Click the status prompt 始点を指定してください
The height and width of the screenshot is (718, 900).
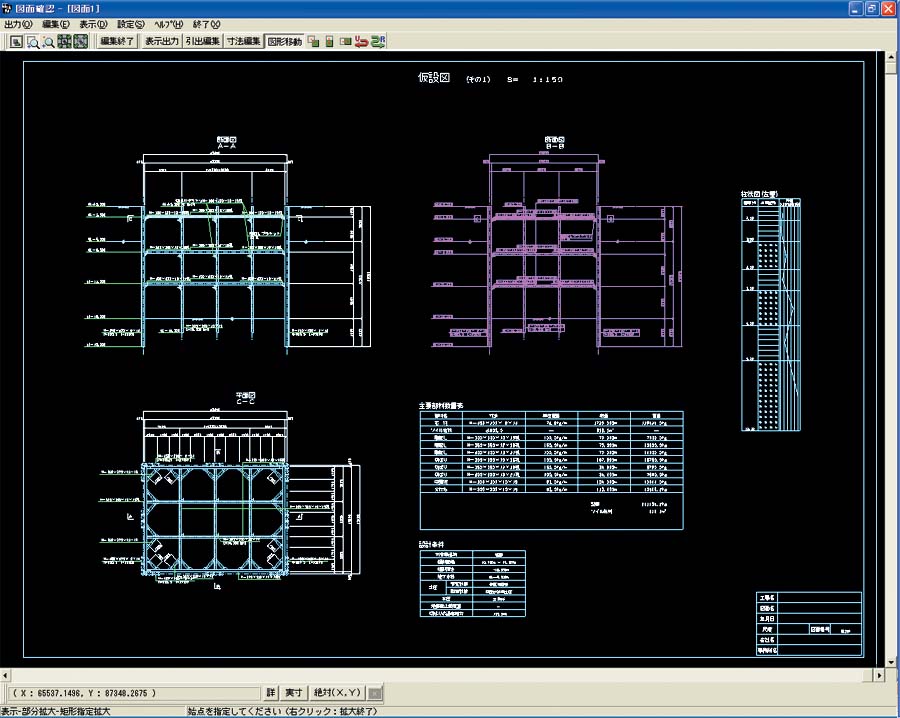click(282, 711)
